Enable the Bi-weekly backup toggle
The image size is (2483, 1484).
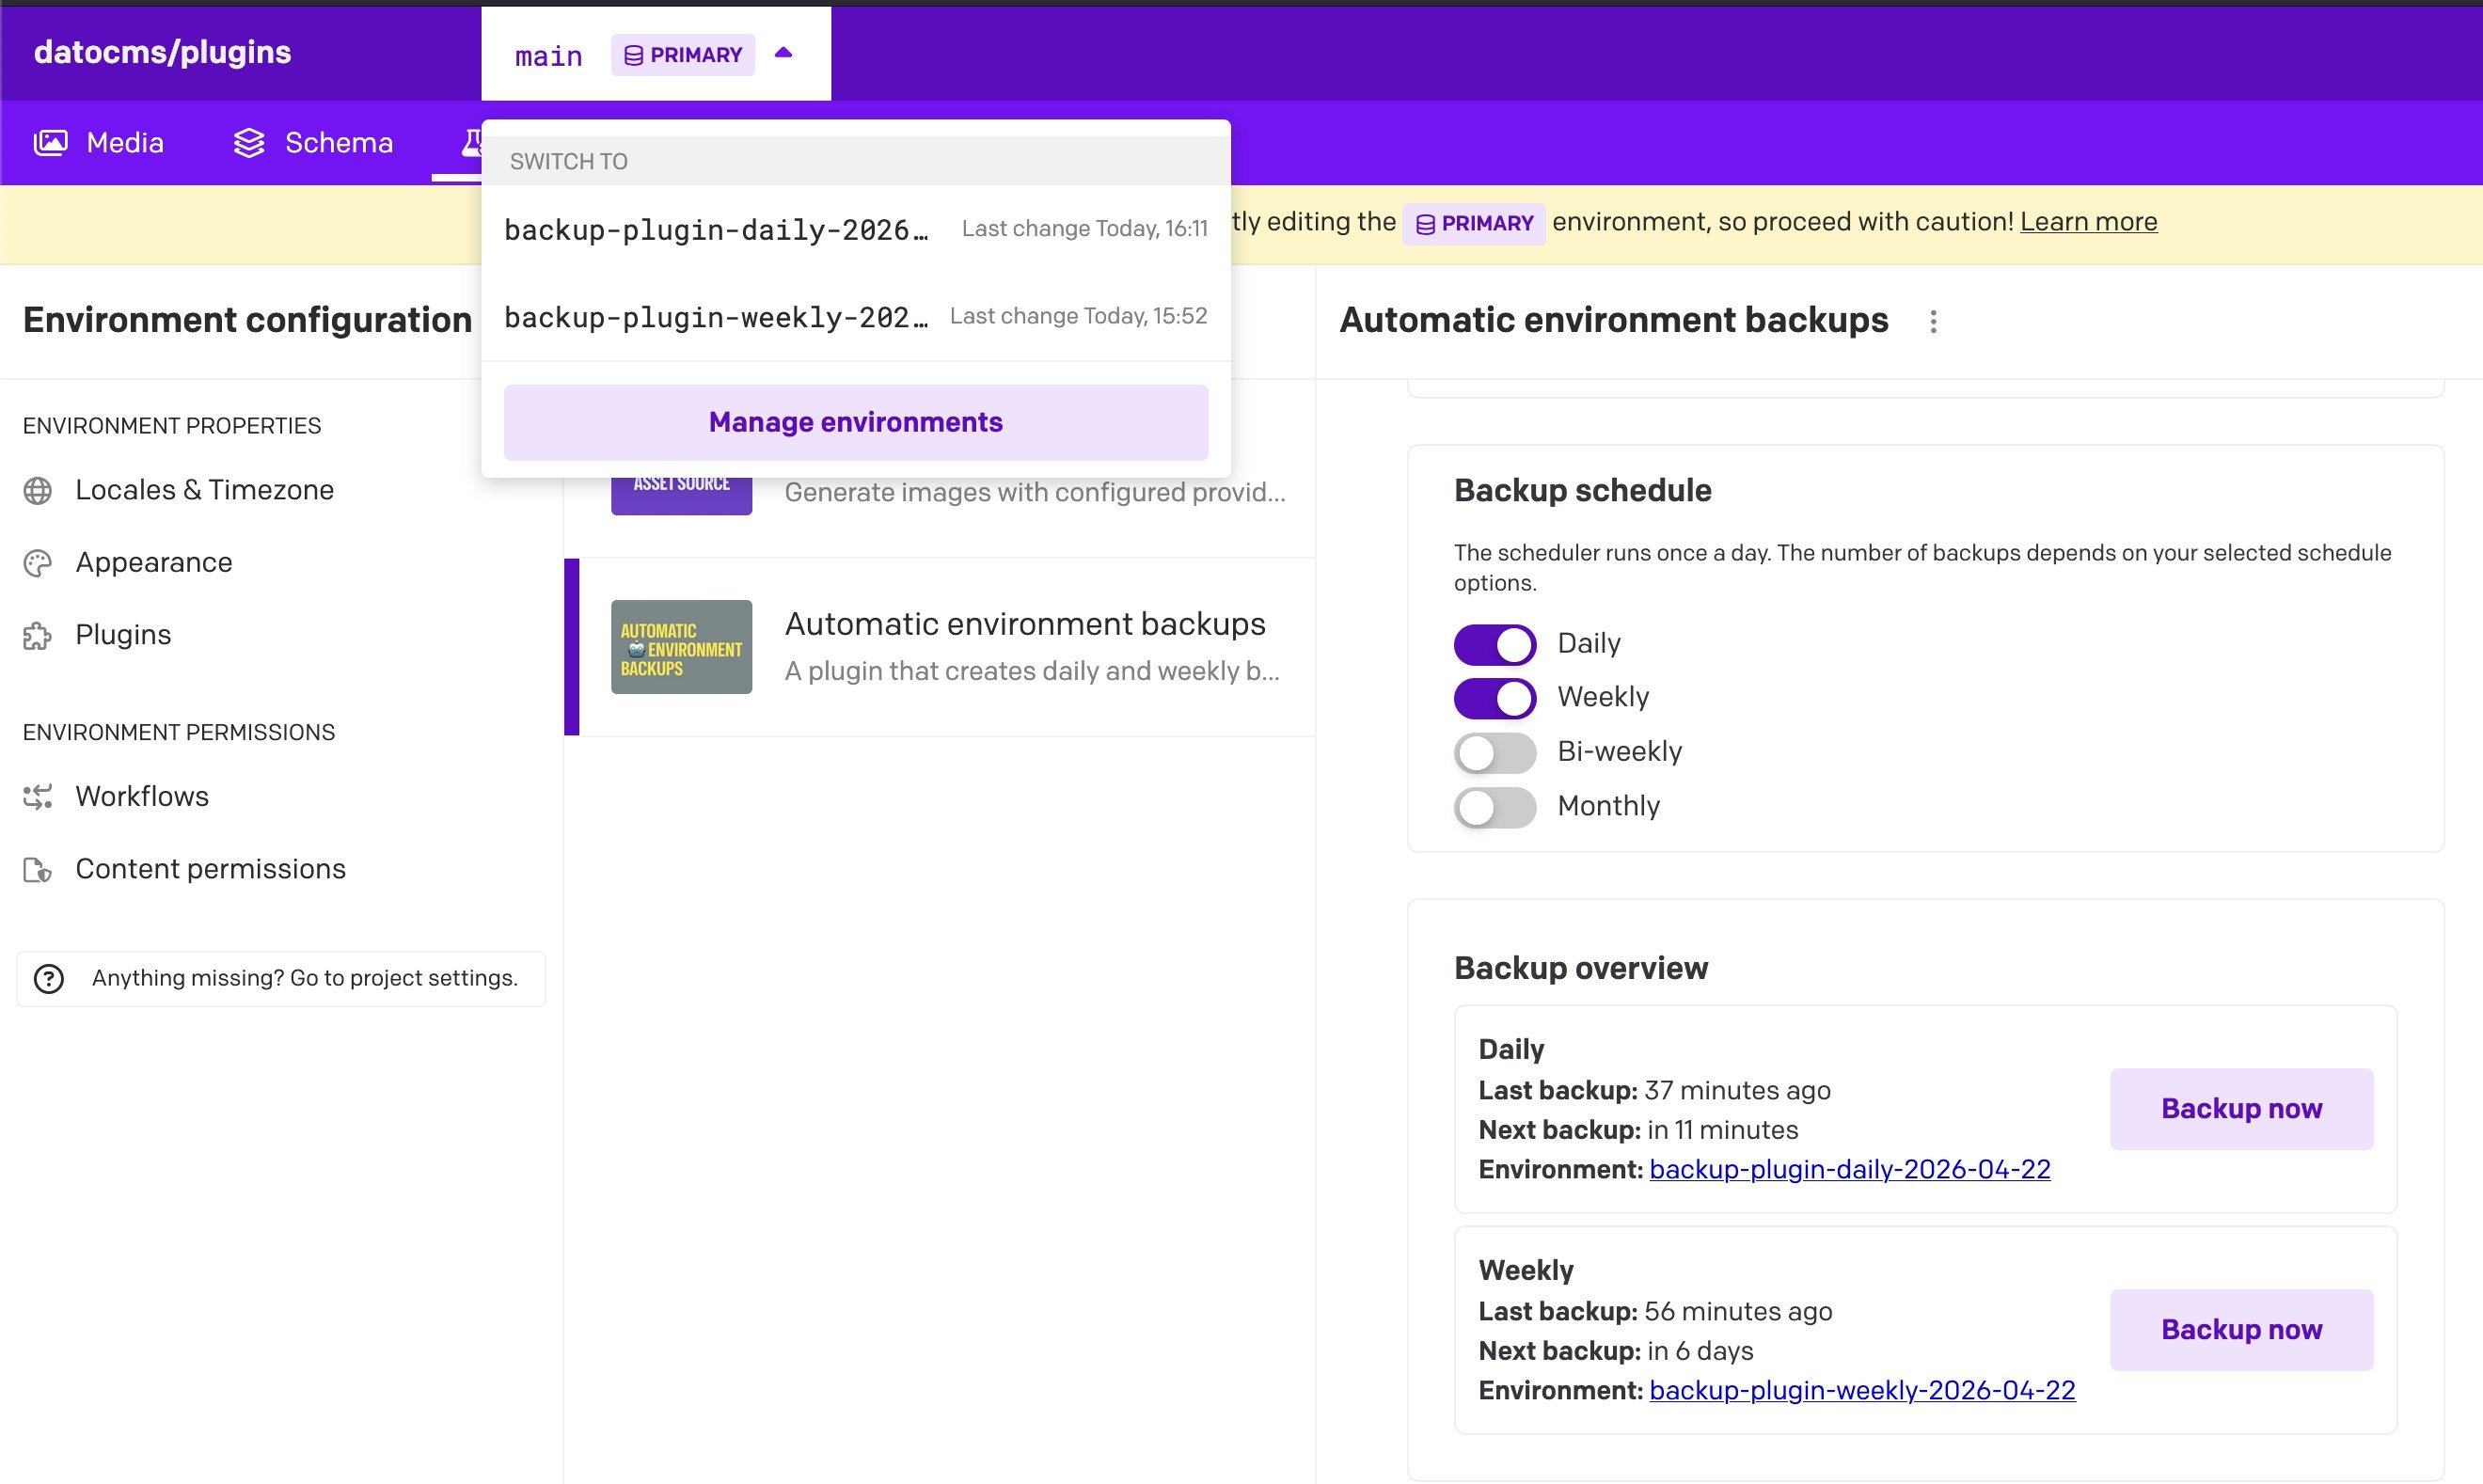tap(1495, 753)
